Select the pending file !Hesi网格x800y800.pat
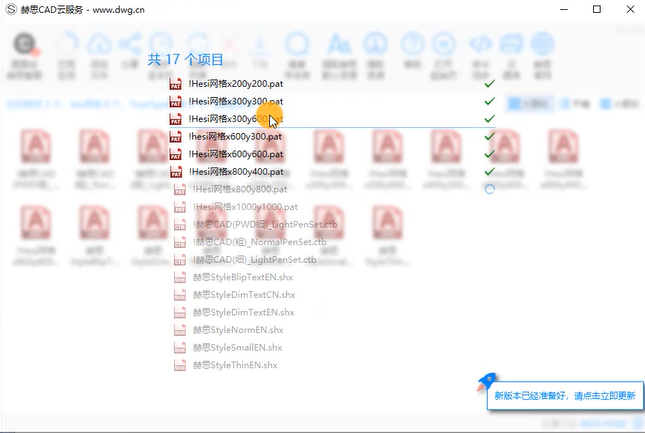Screen dimensions: 645x433 click(240, 190)
